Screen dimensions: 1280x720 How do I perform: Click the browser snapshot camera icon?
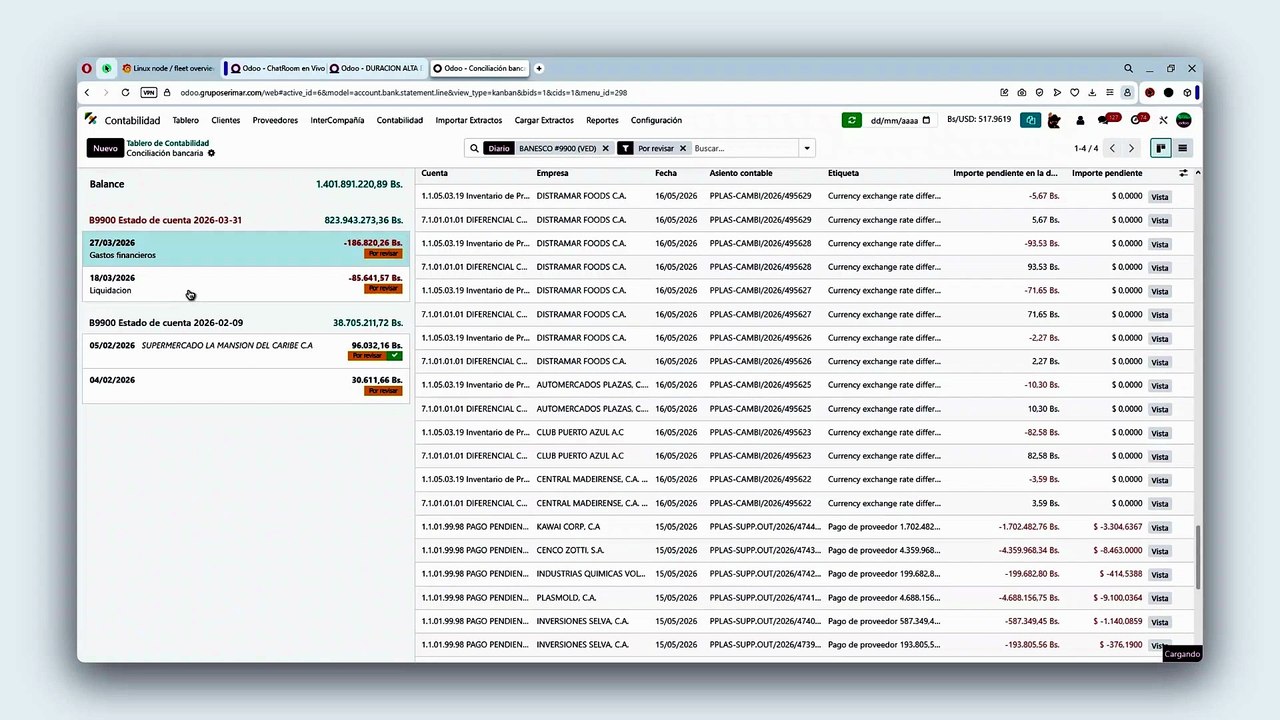1021,92
